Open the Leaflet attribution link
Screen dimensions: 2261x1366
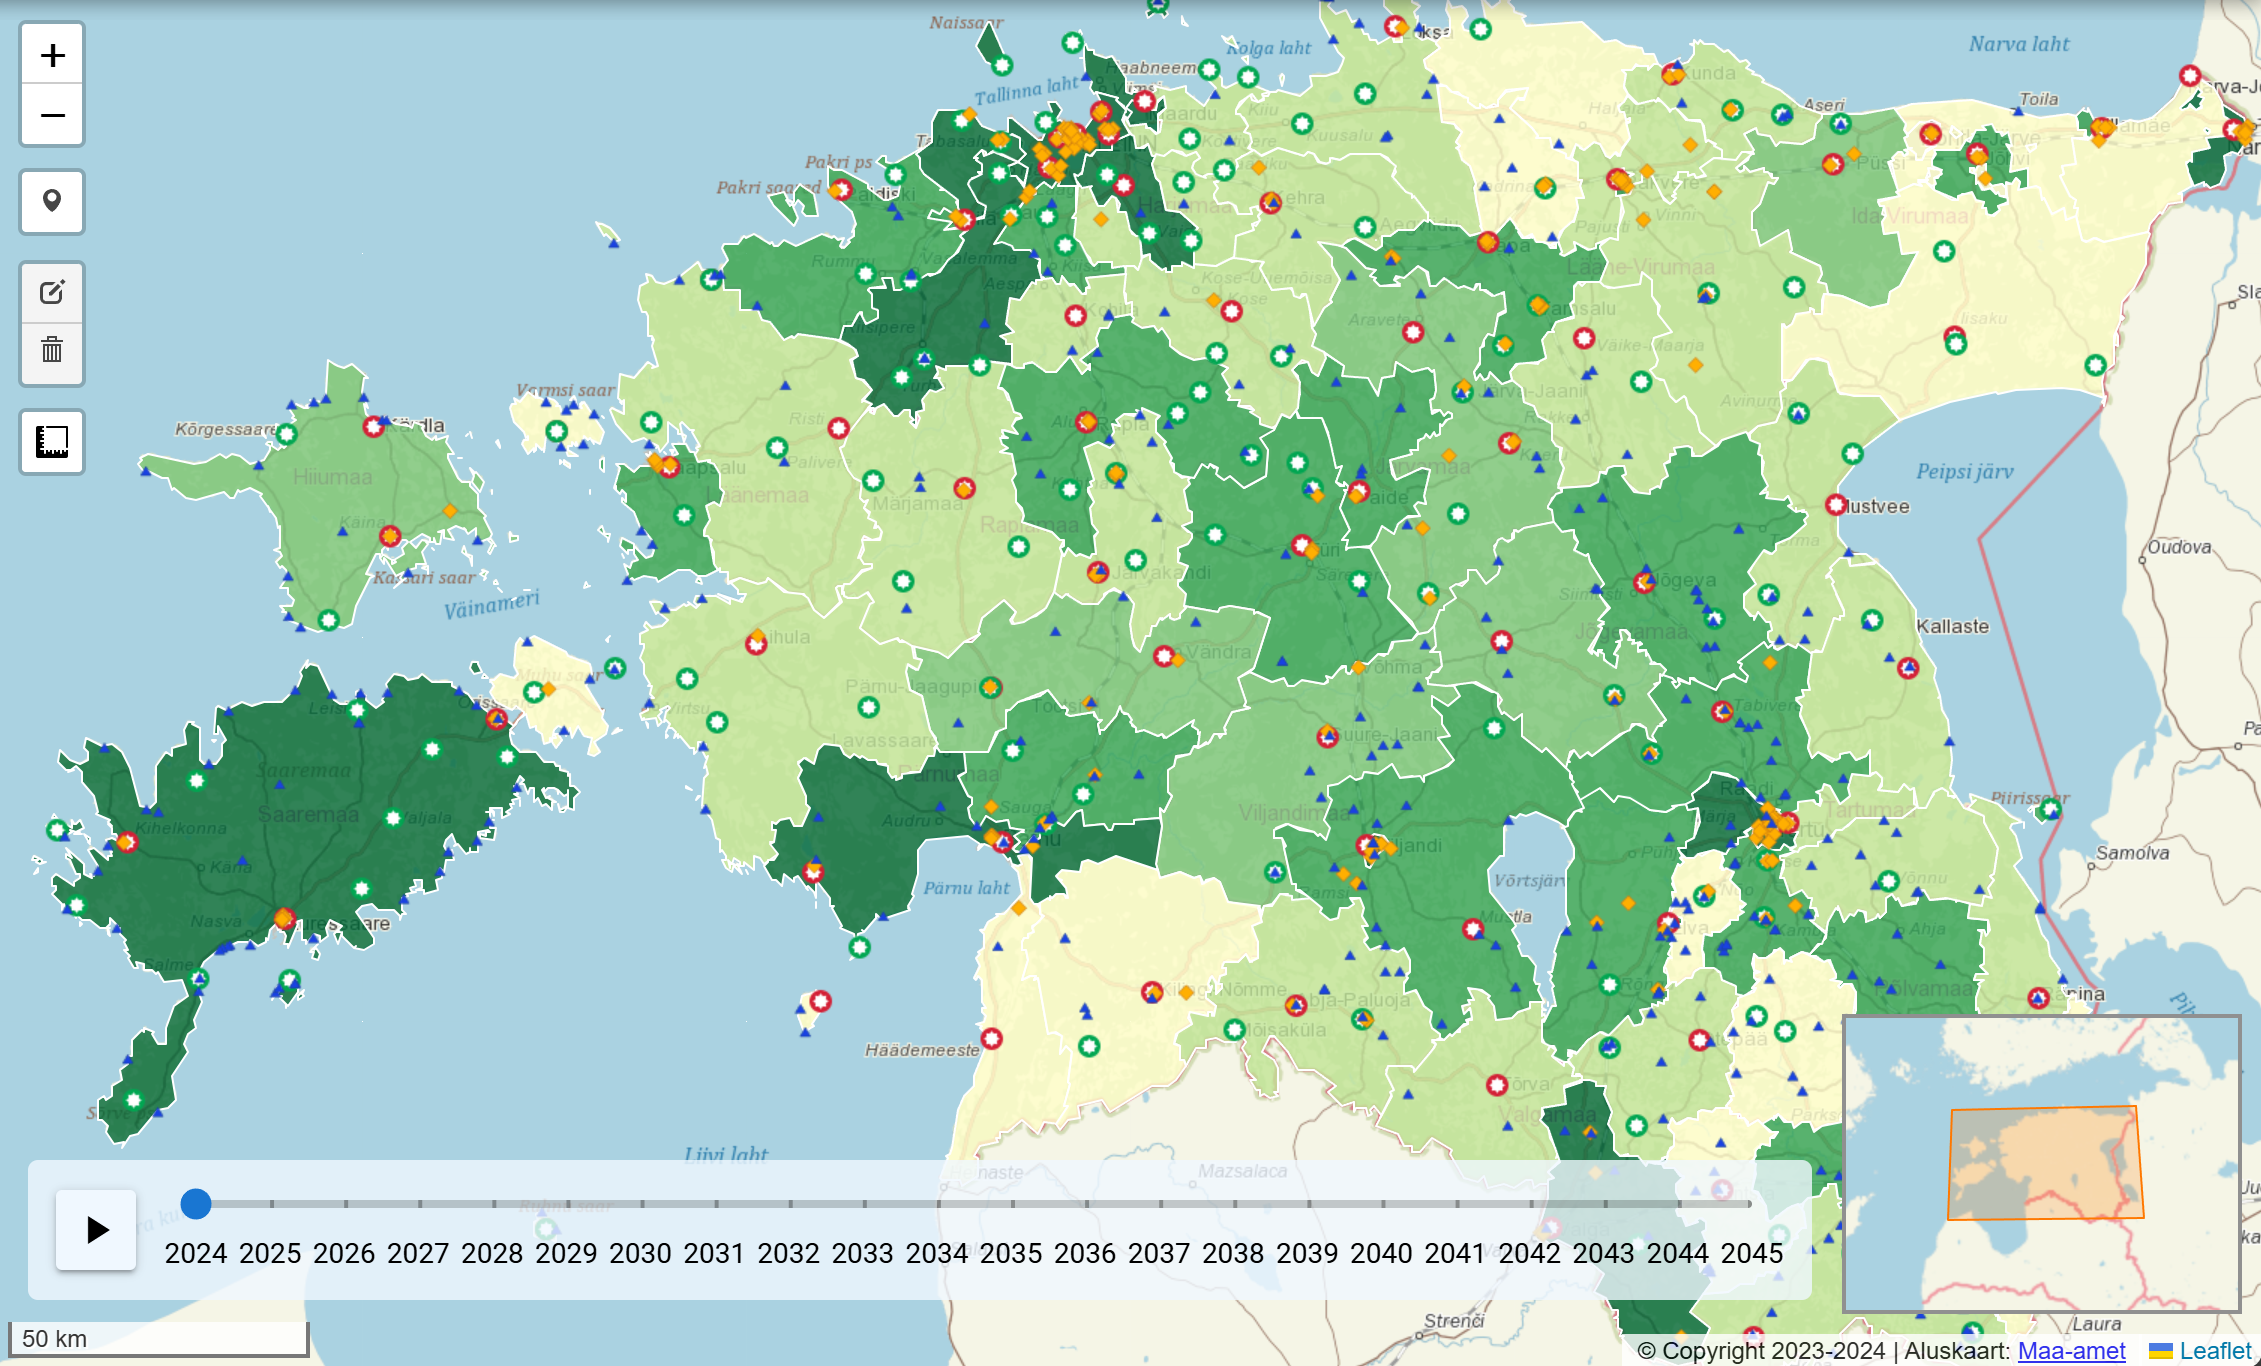(x=2214, y=1351)
